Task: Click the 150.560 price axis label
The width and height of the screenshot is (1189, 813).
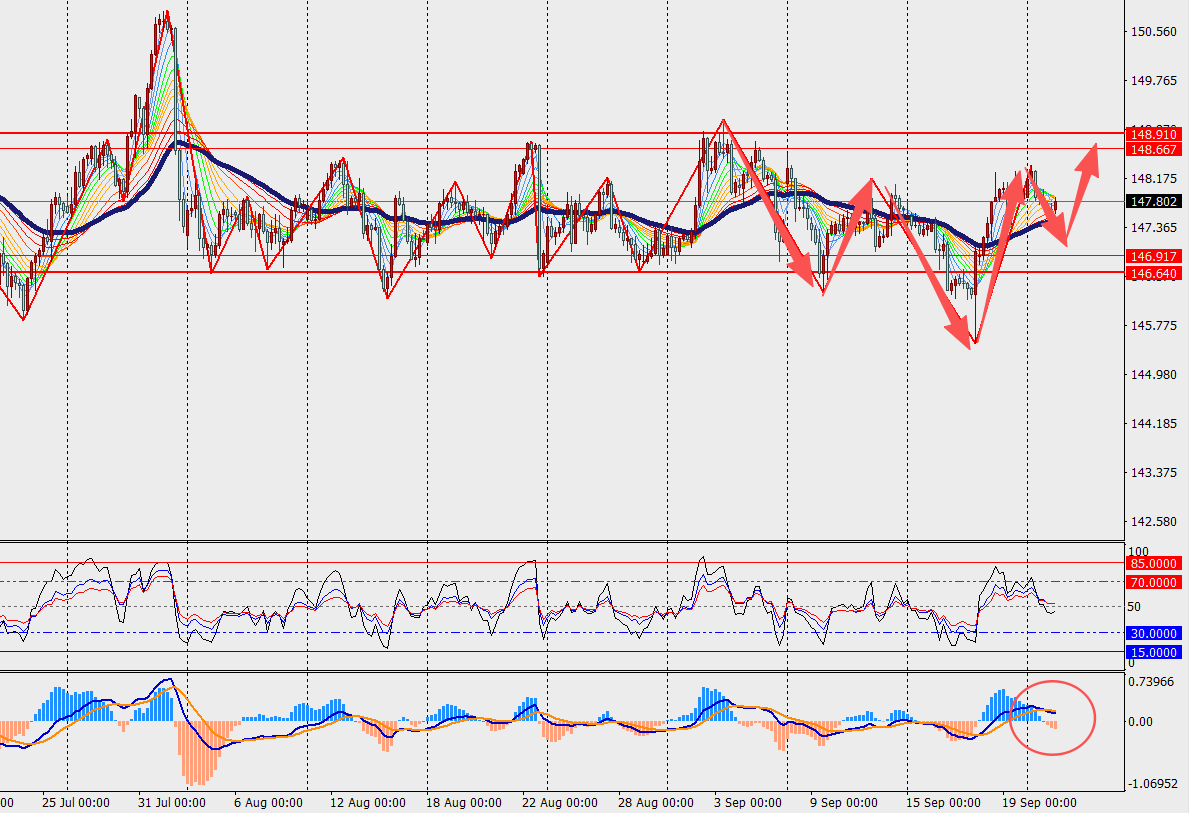Action: (1153, 32)
